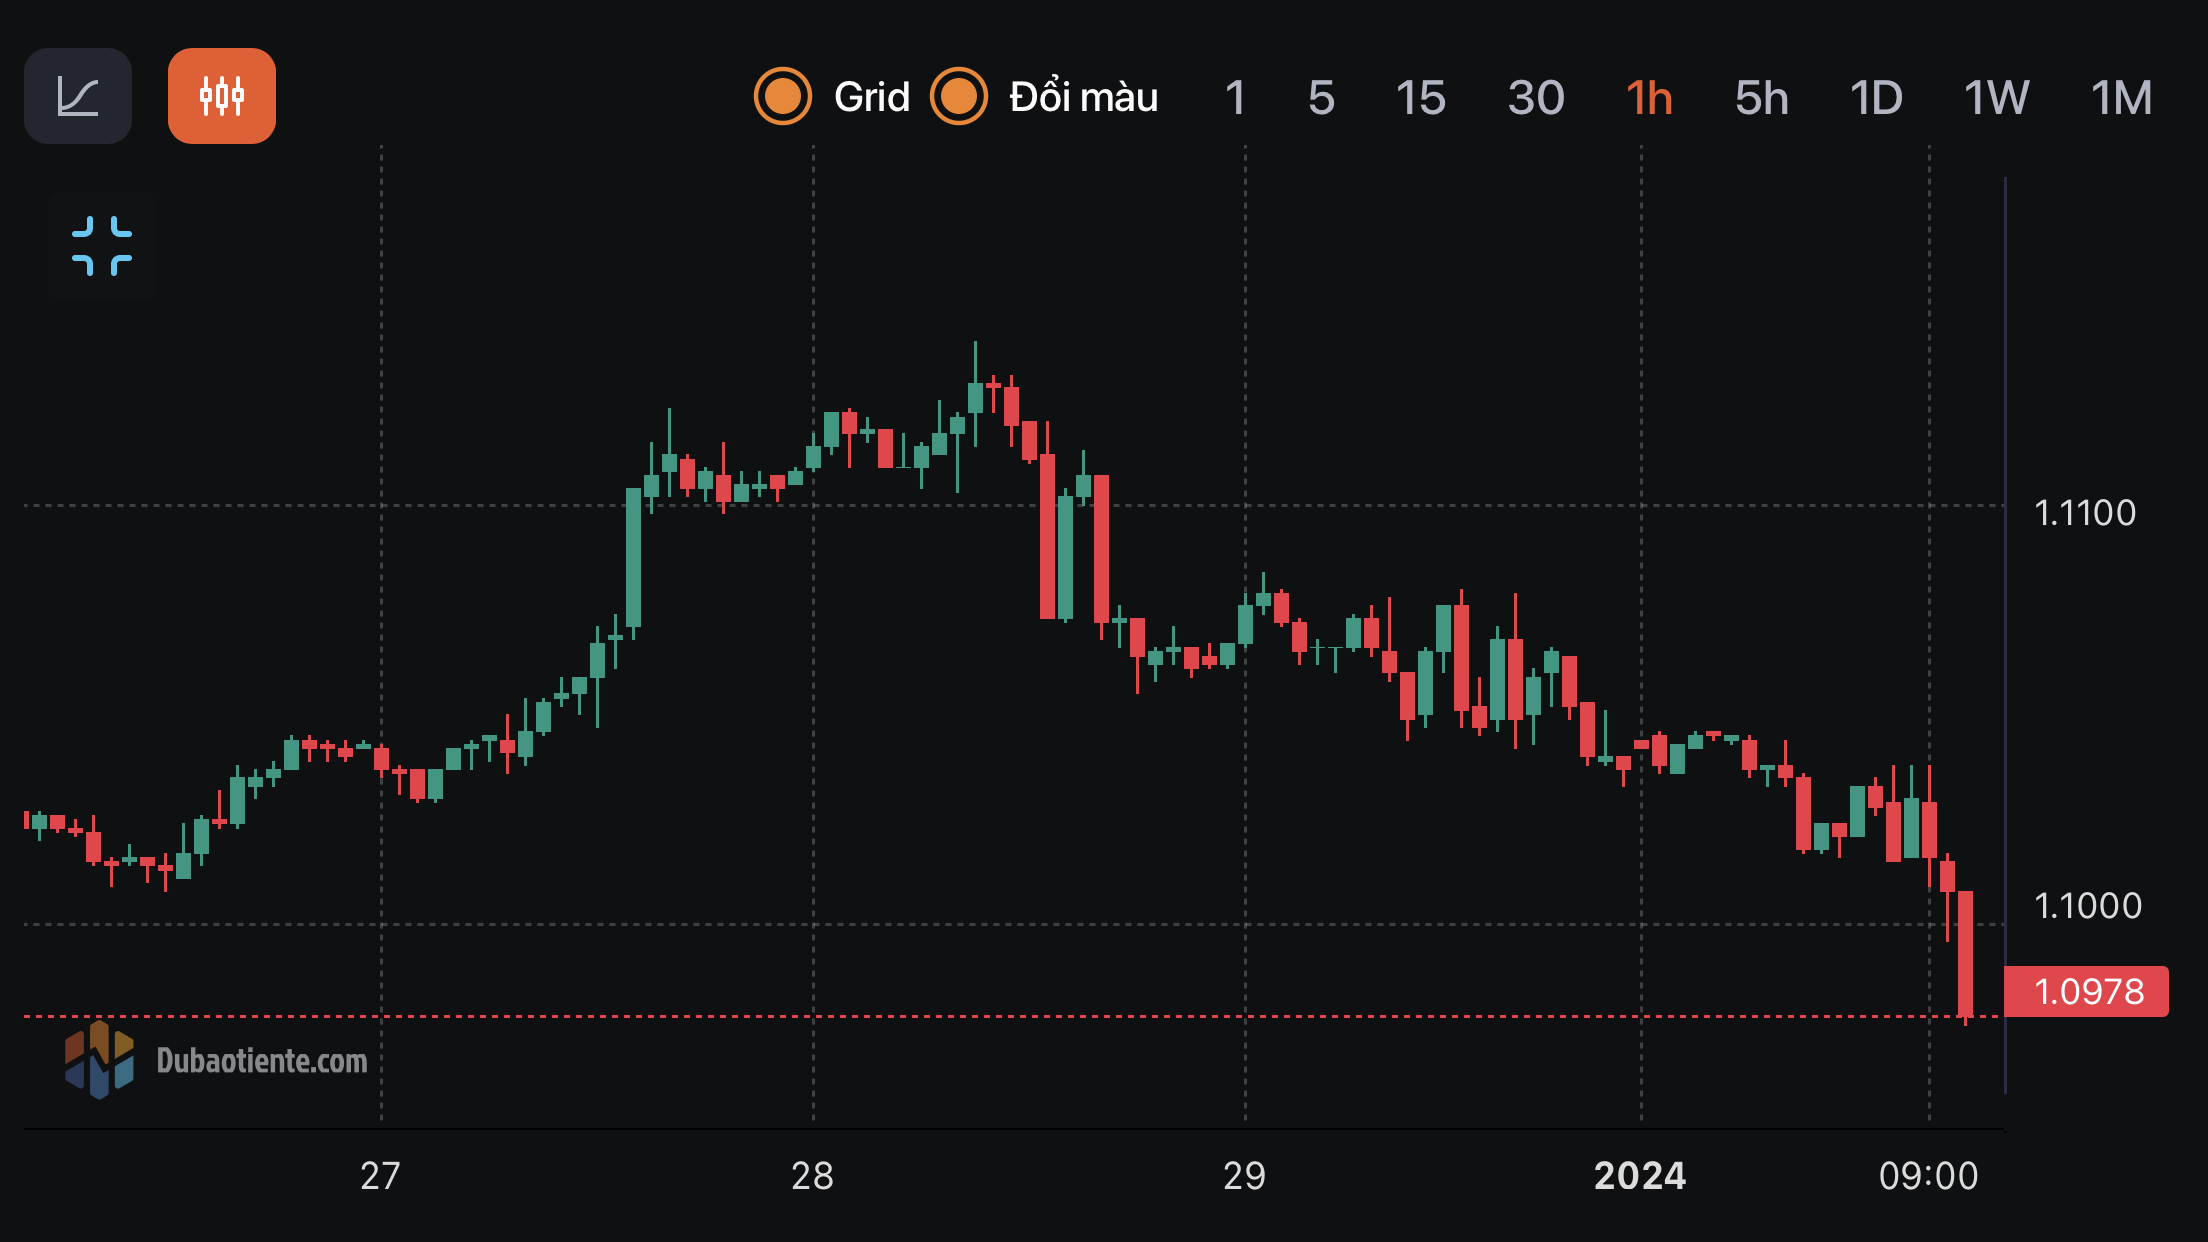Collapse the chart from fullscreen
This screenshot has height=1242, width=2208.
point(102,246)
